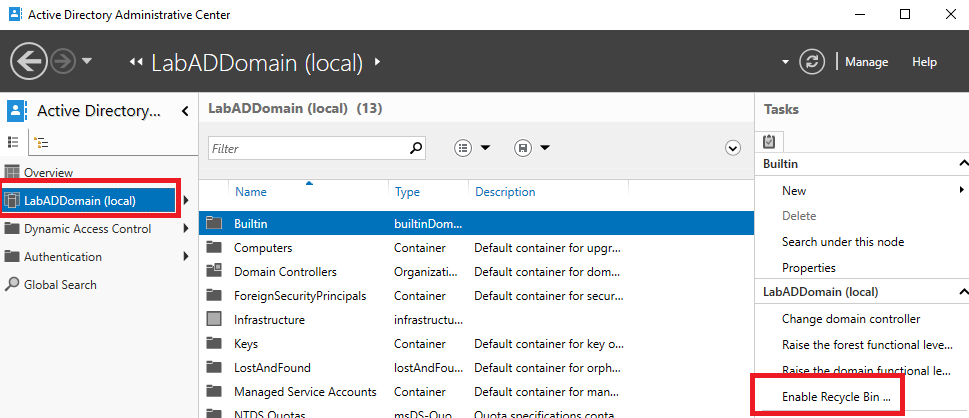Sort list by Name column header

click(251, 192)
